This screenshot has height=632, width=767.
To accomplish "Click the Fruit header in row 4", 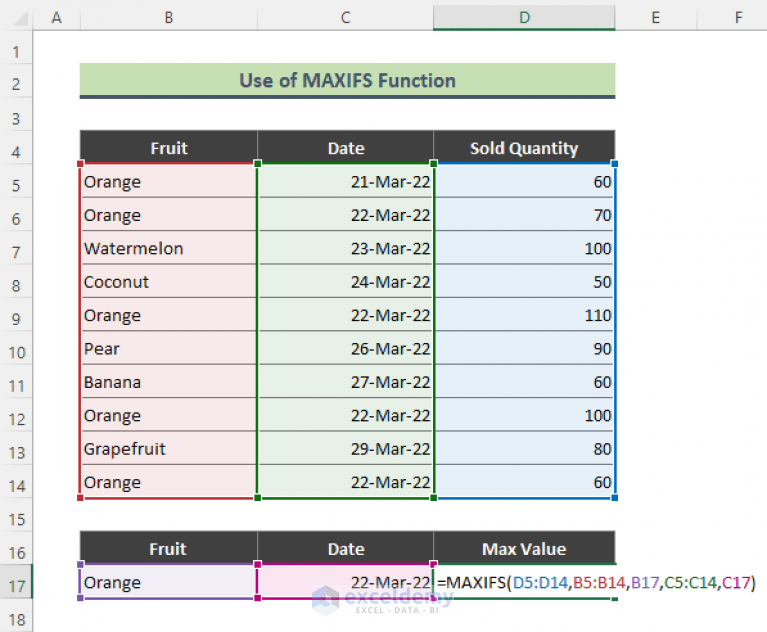I will pyautogui.click(x=169, y=148).
